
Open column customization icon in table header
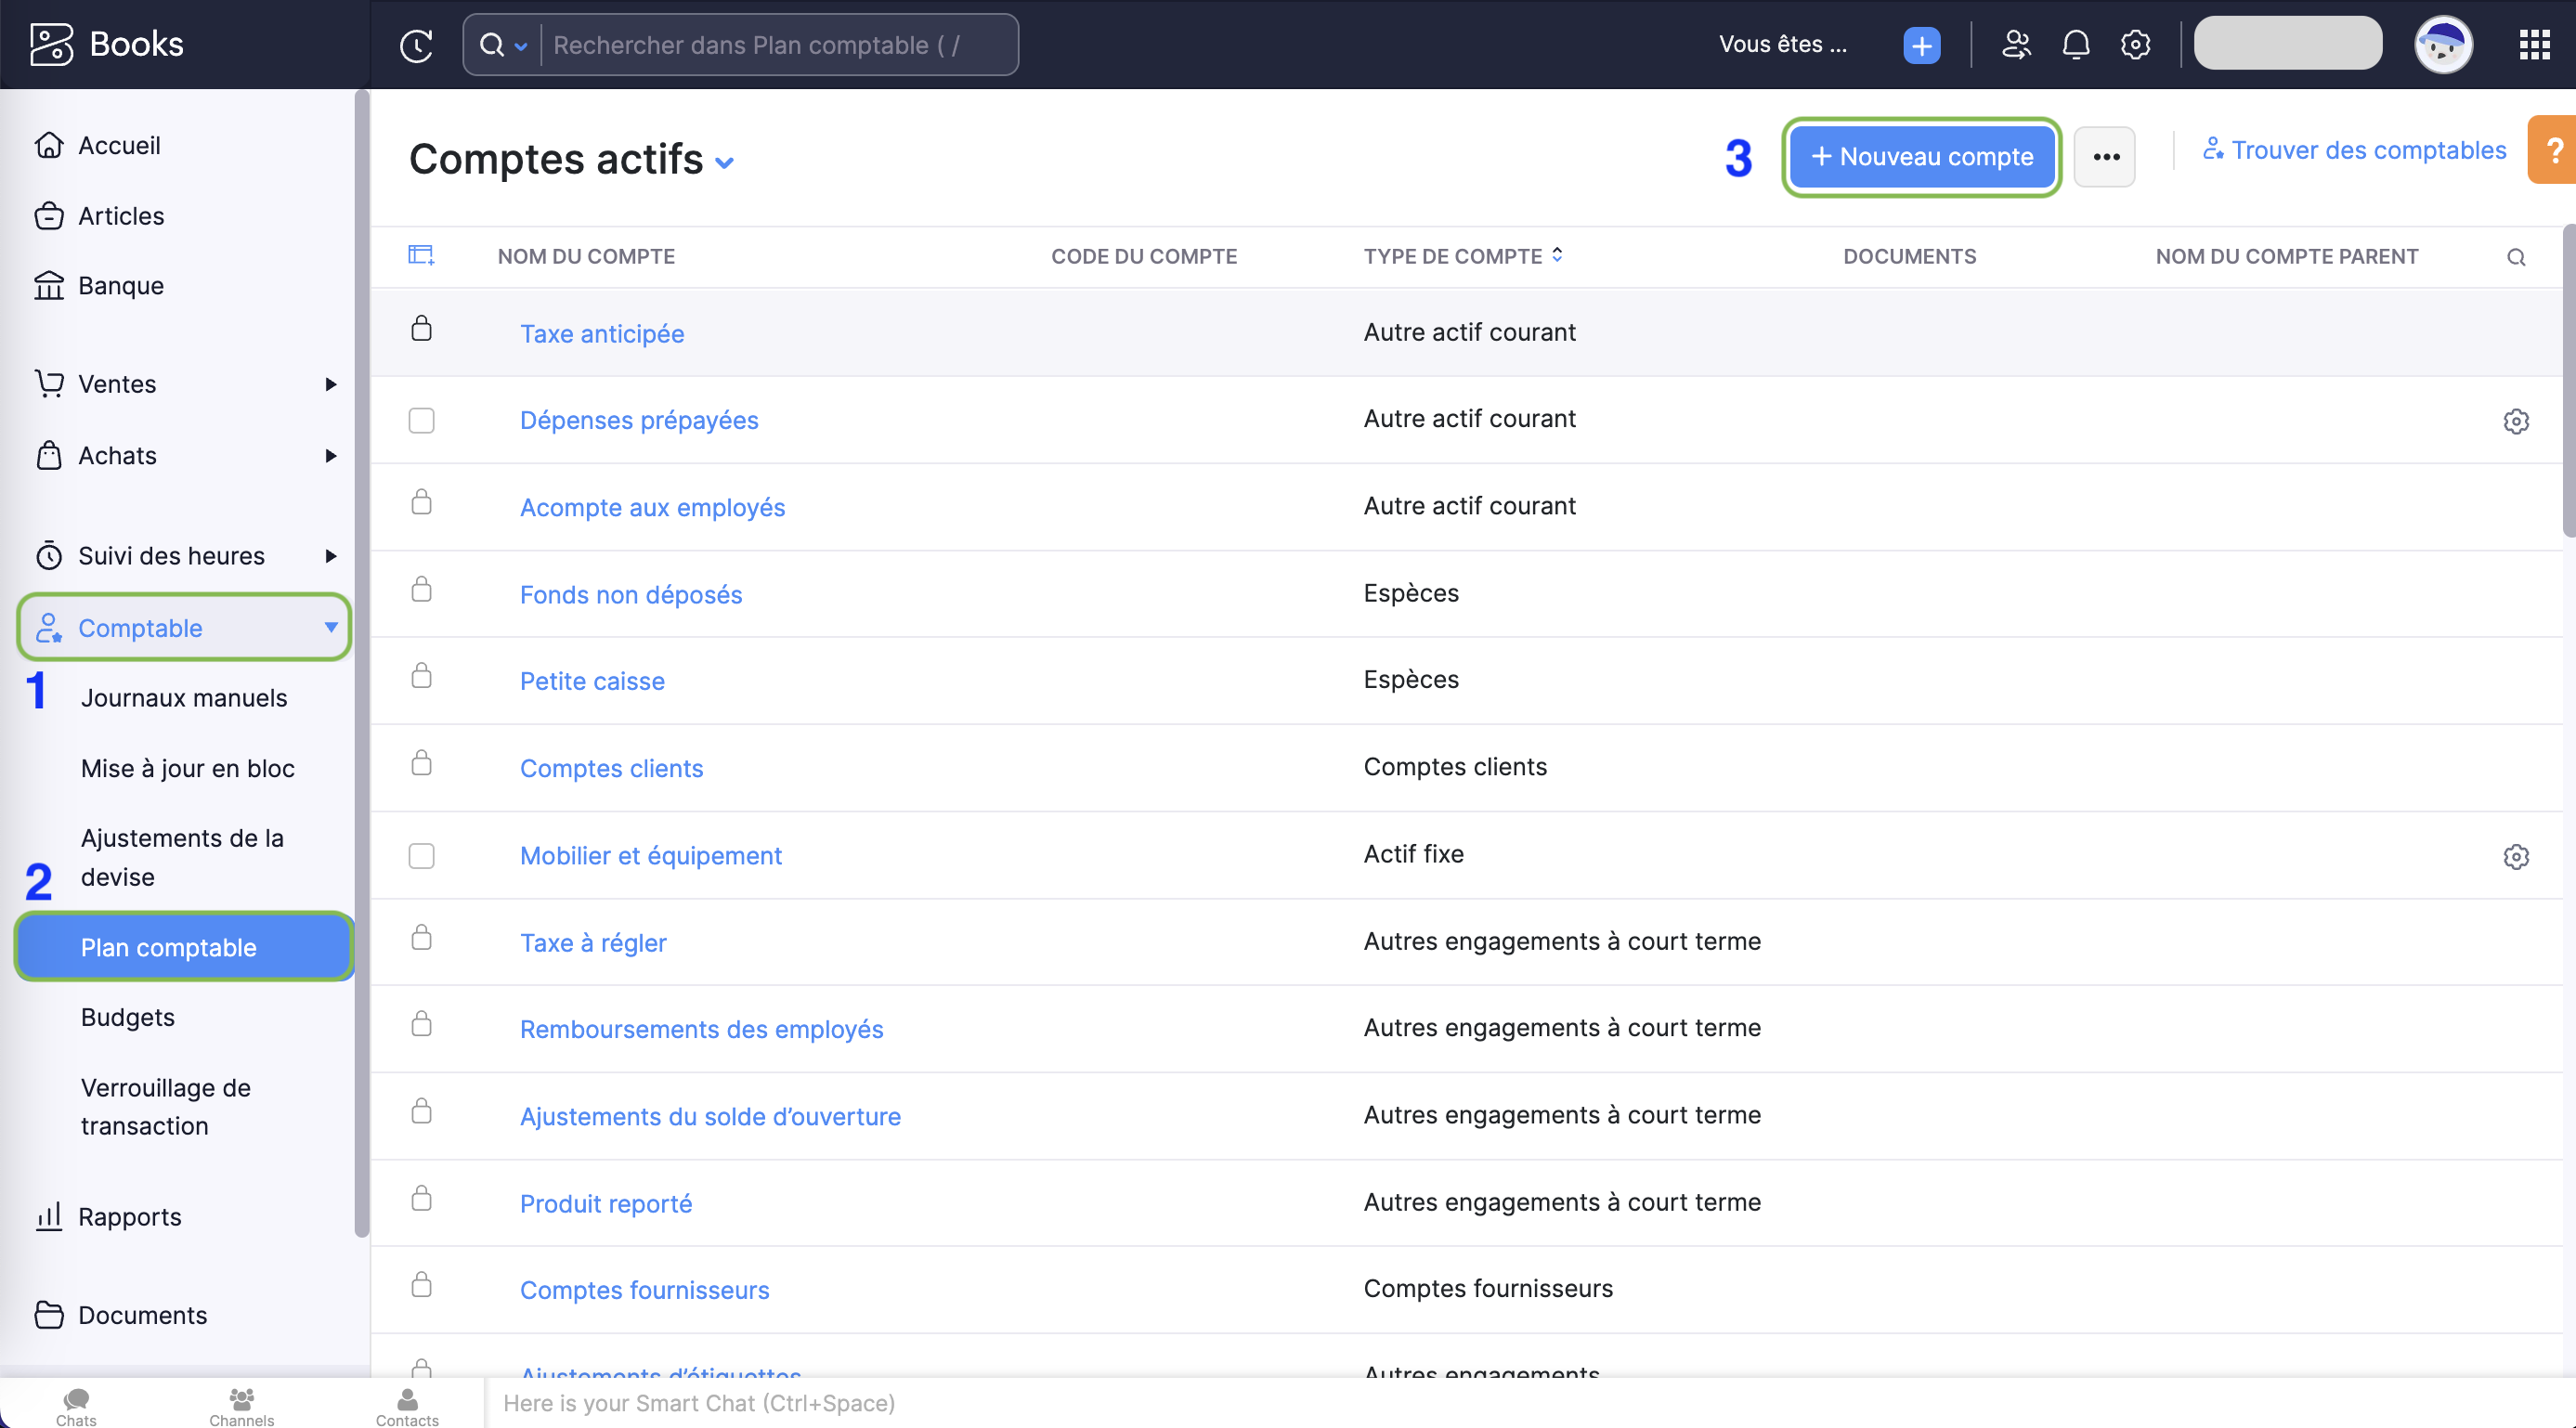tap(421, 256)
